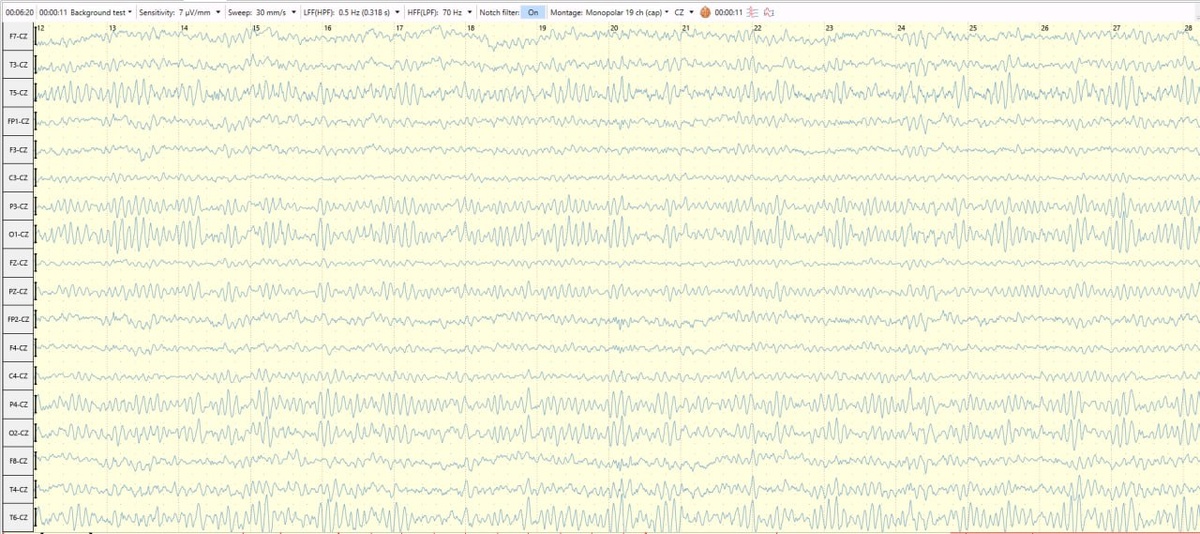This screenshot has width=1200, height=534.
Task: Click the 19 second time marker
Action: pyautogui.click(x=542, y=28)
